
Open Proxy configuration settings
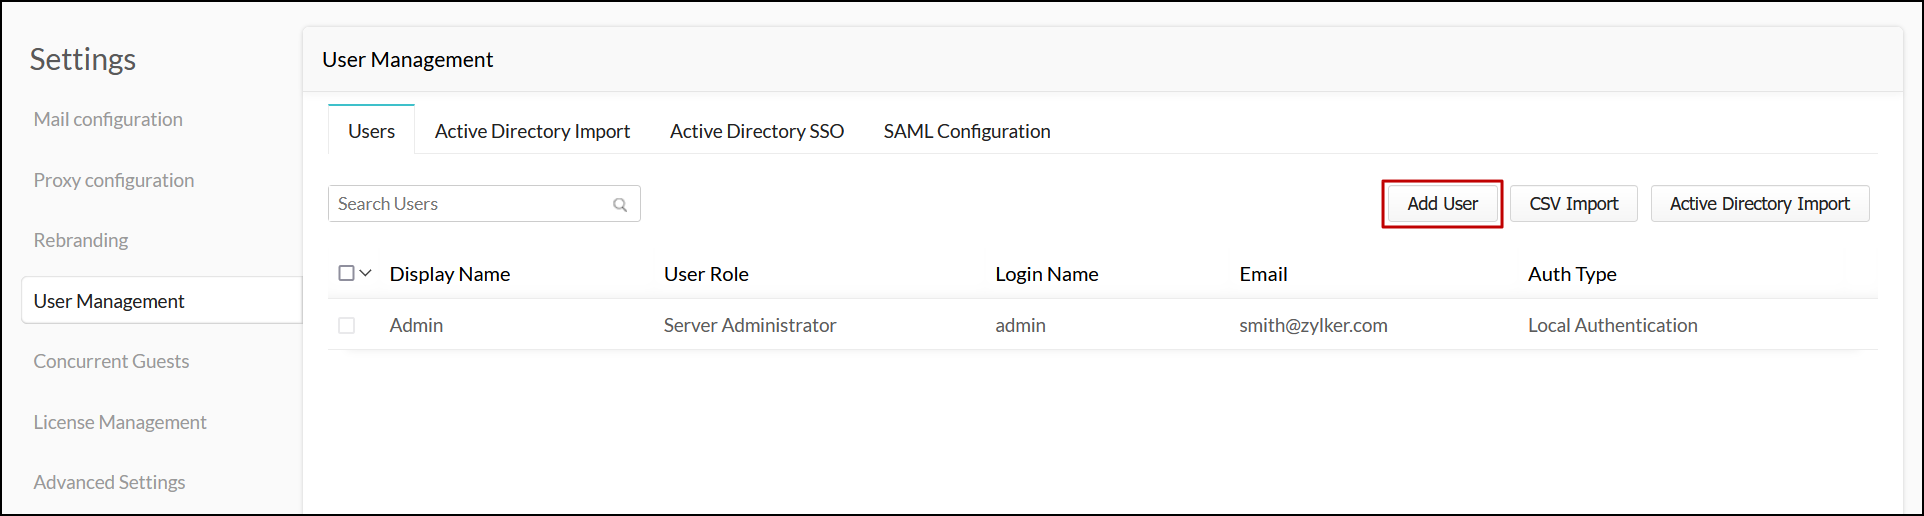114,180
